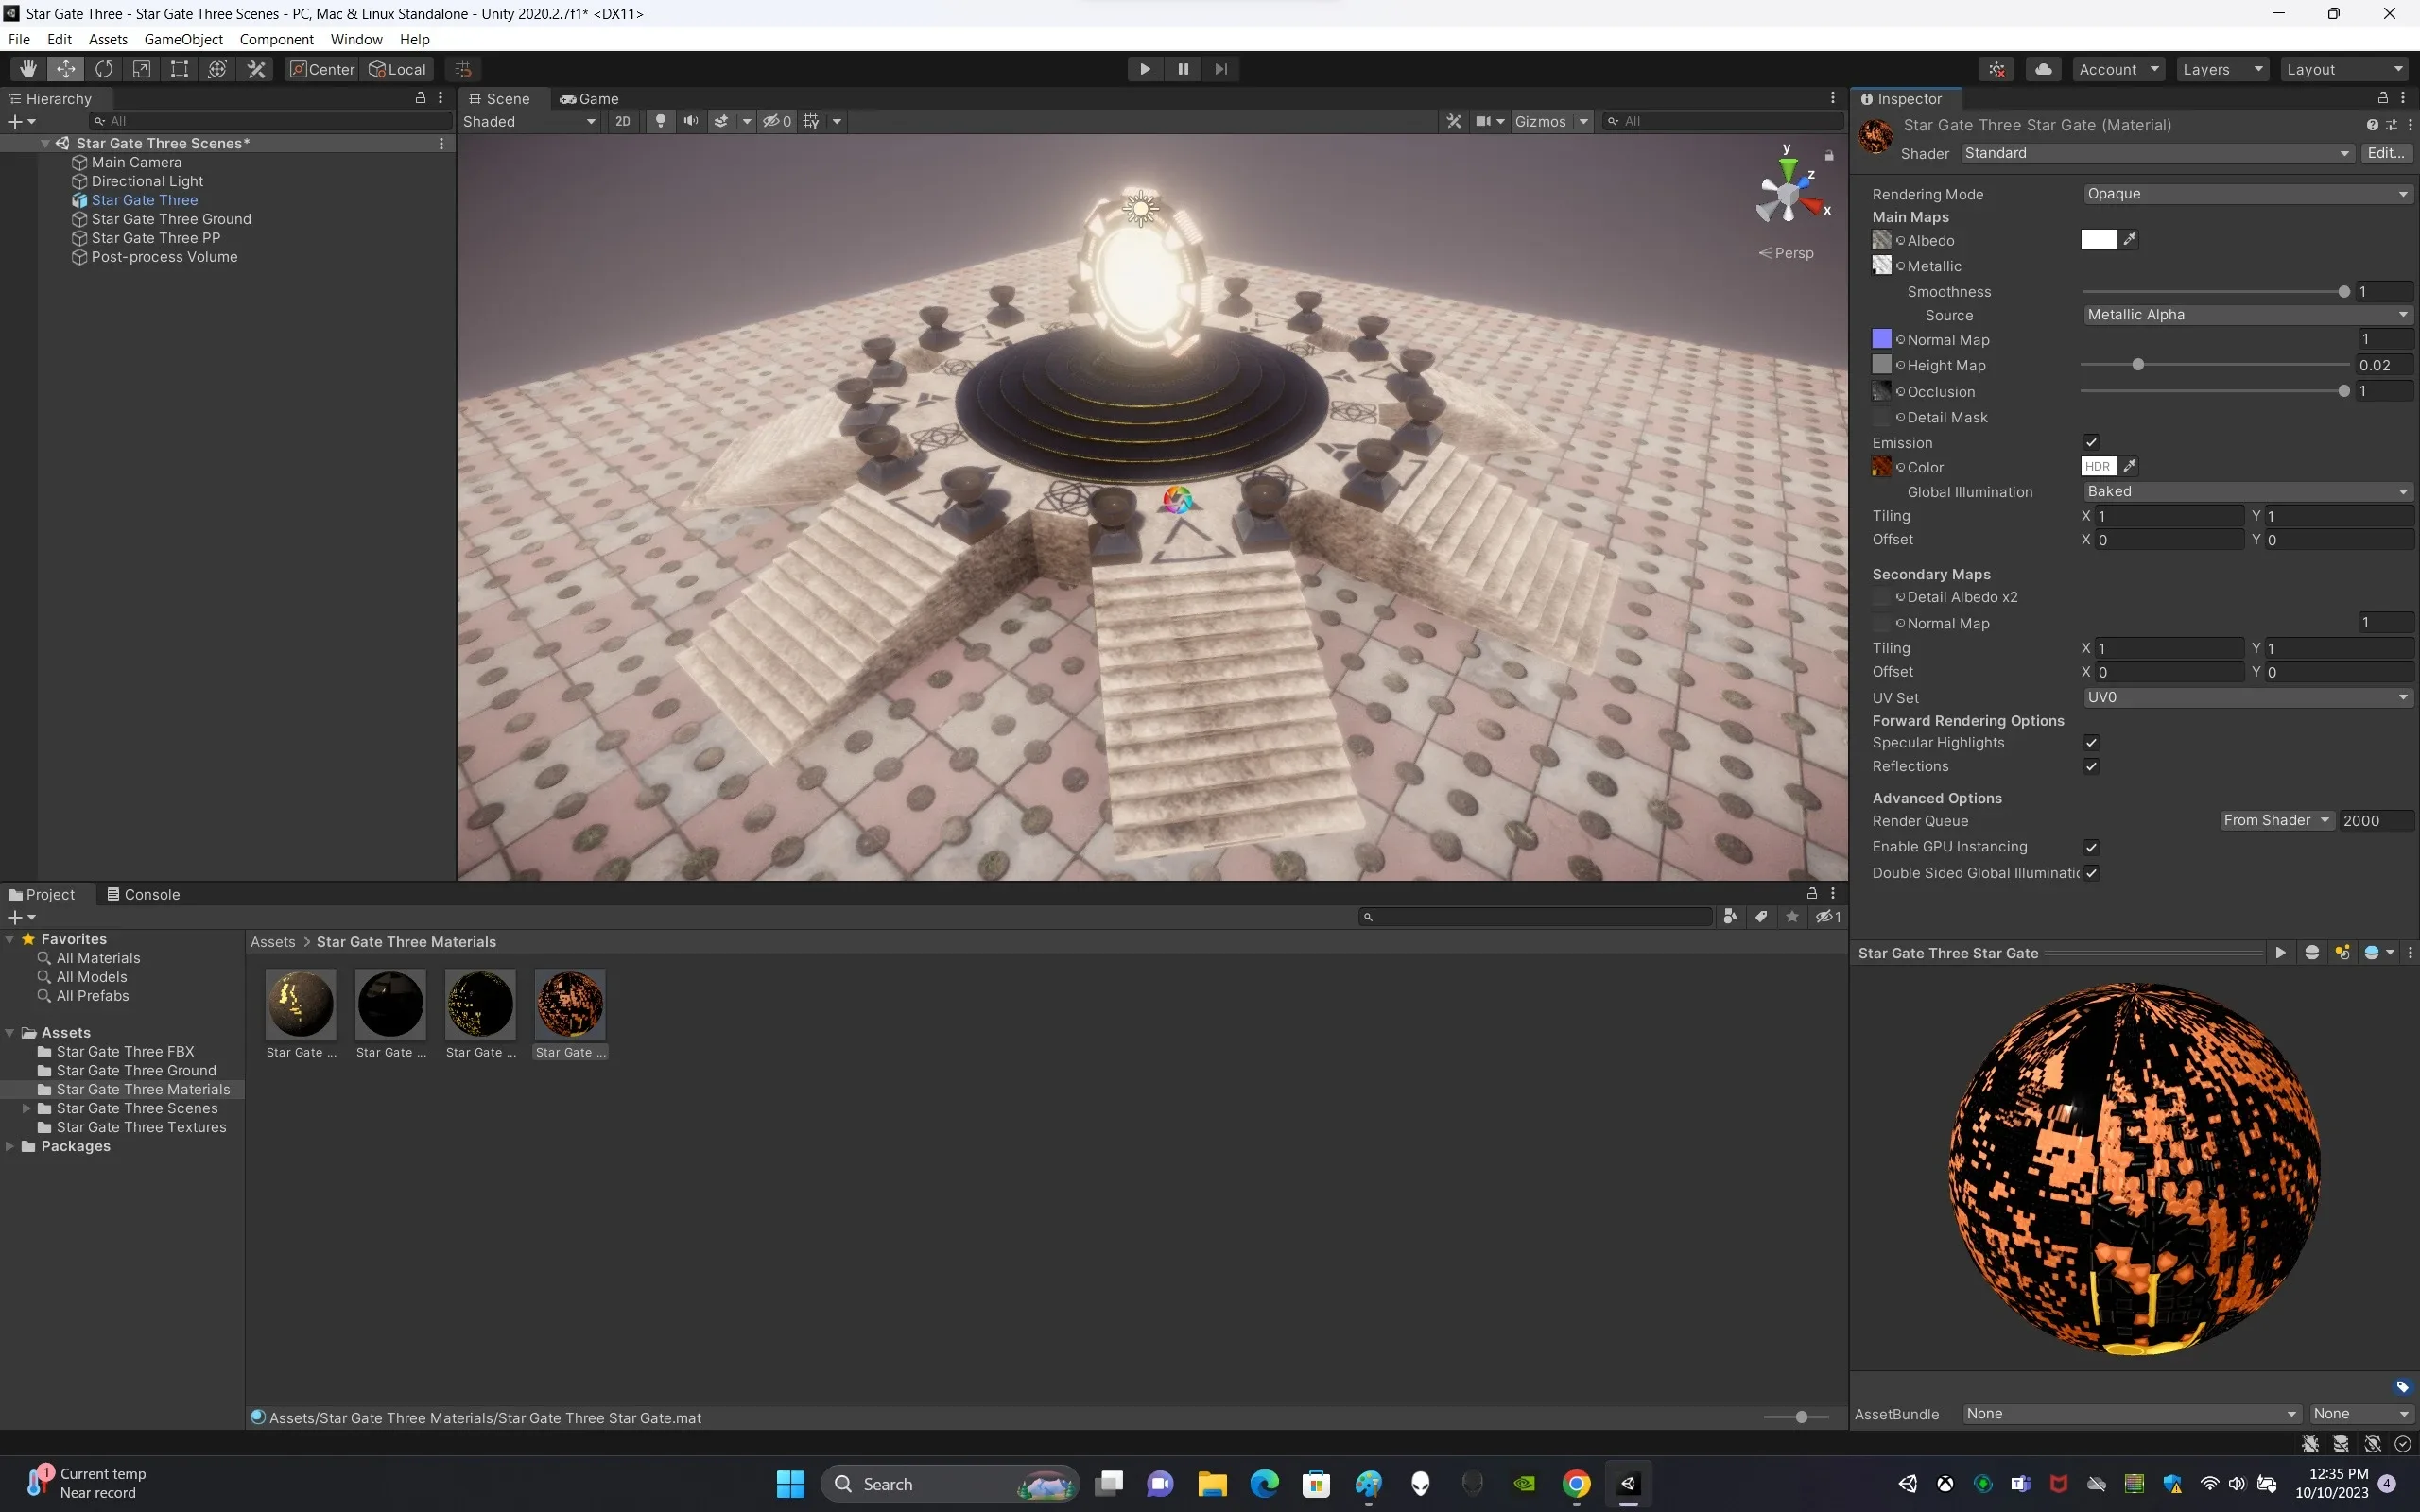Open the Layers dropdown
The image size is (2420, 1512).
click(x=2222, y=69)
